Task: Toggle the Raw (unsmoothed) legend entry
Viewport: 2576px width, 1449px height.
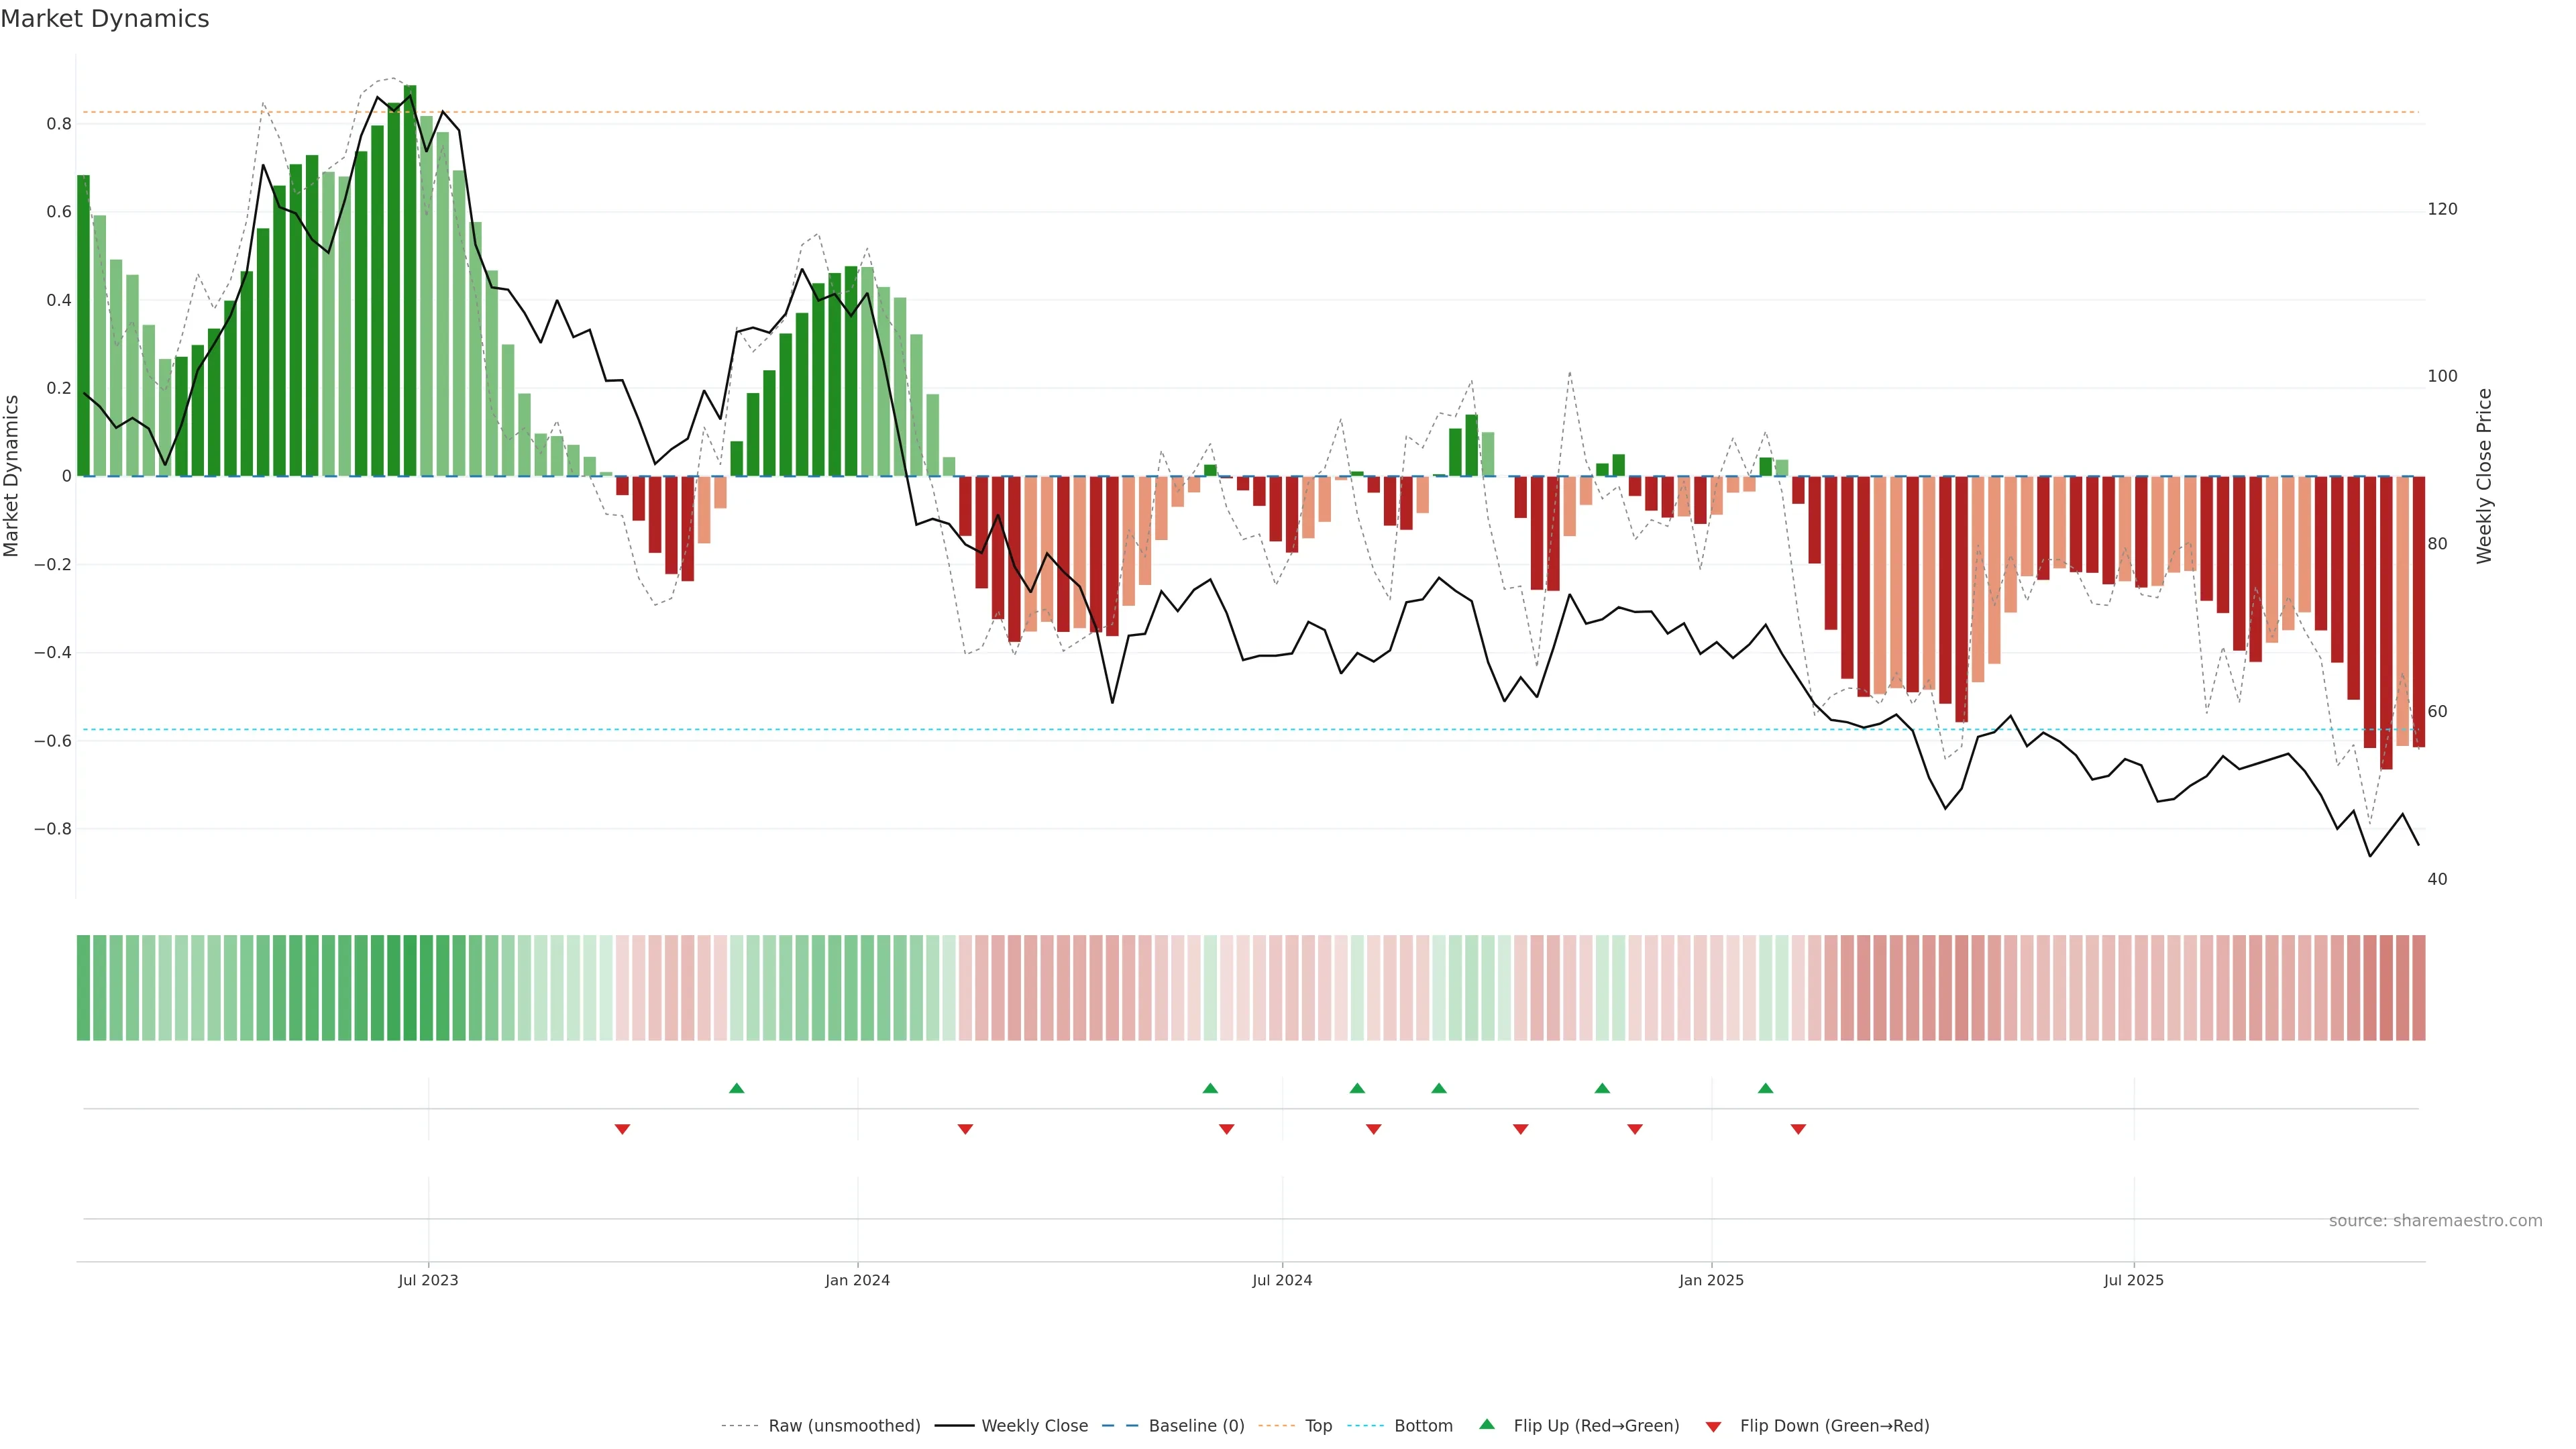Action: [843, 1426]
